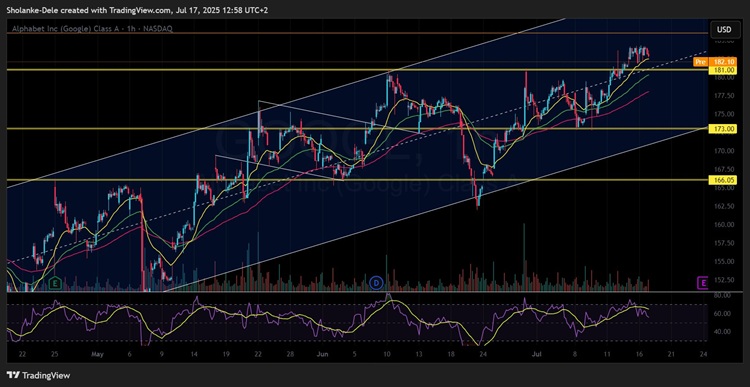
Task: Click the 28 date label on time axis
Action: (290, 354)
